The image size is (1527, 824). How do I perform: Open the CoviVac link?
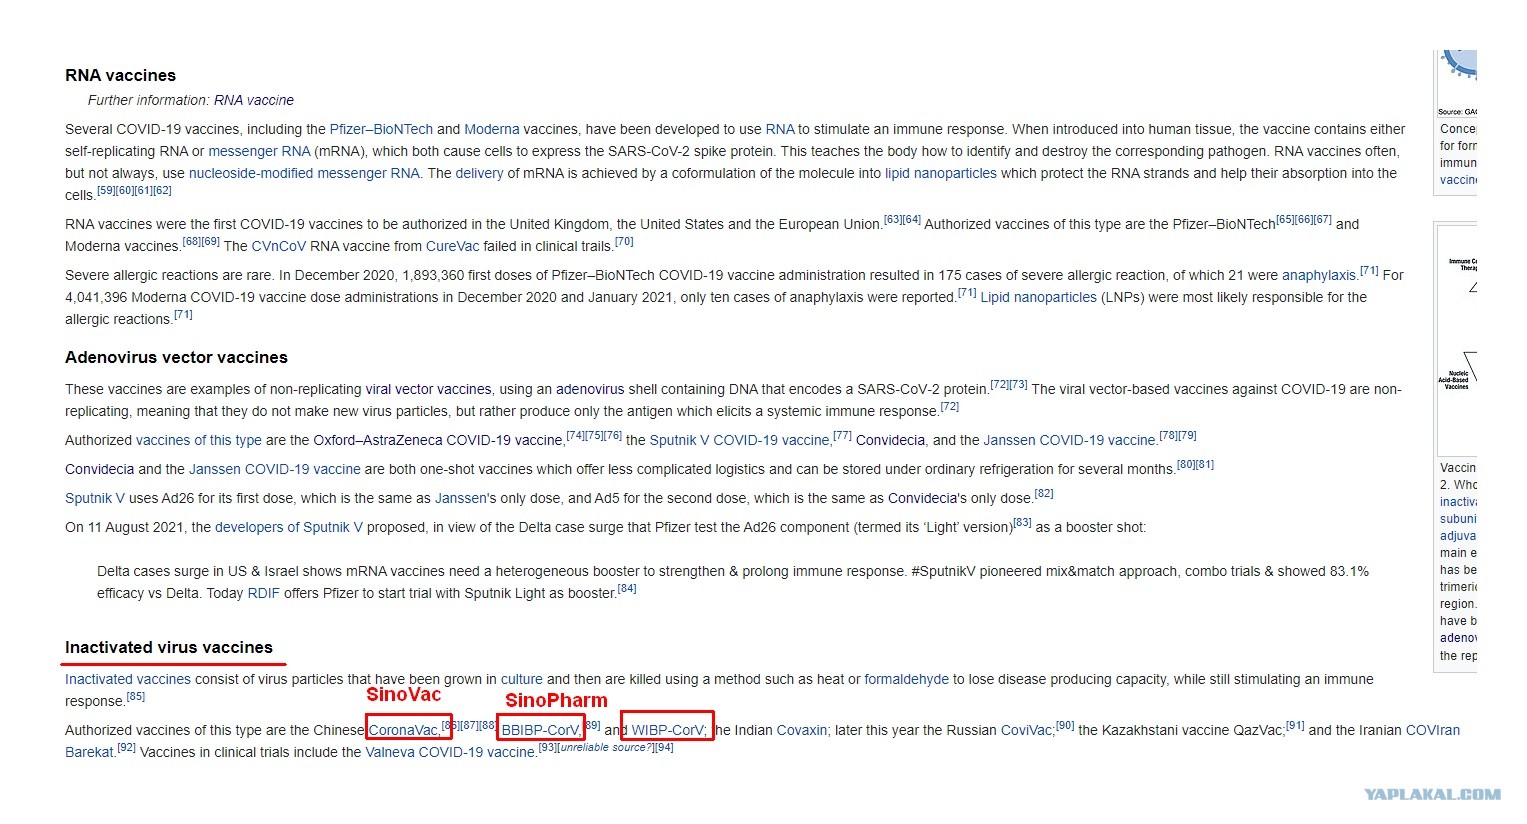(x=1028, y=730)
